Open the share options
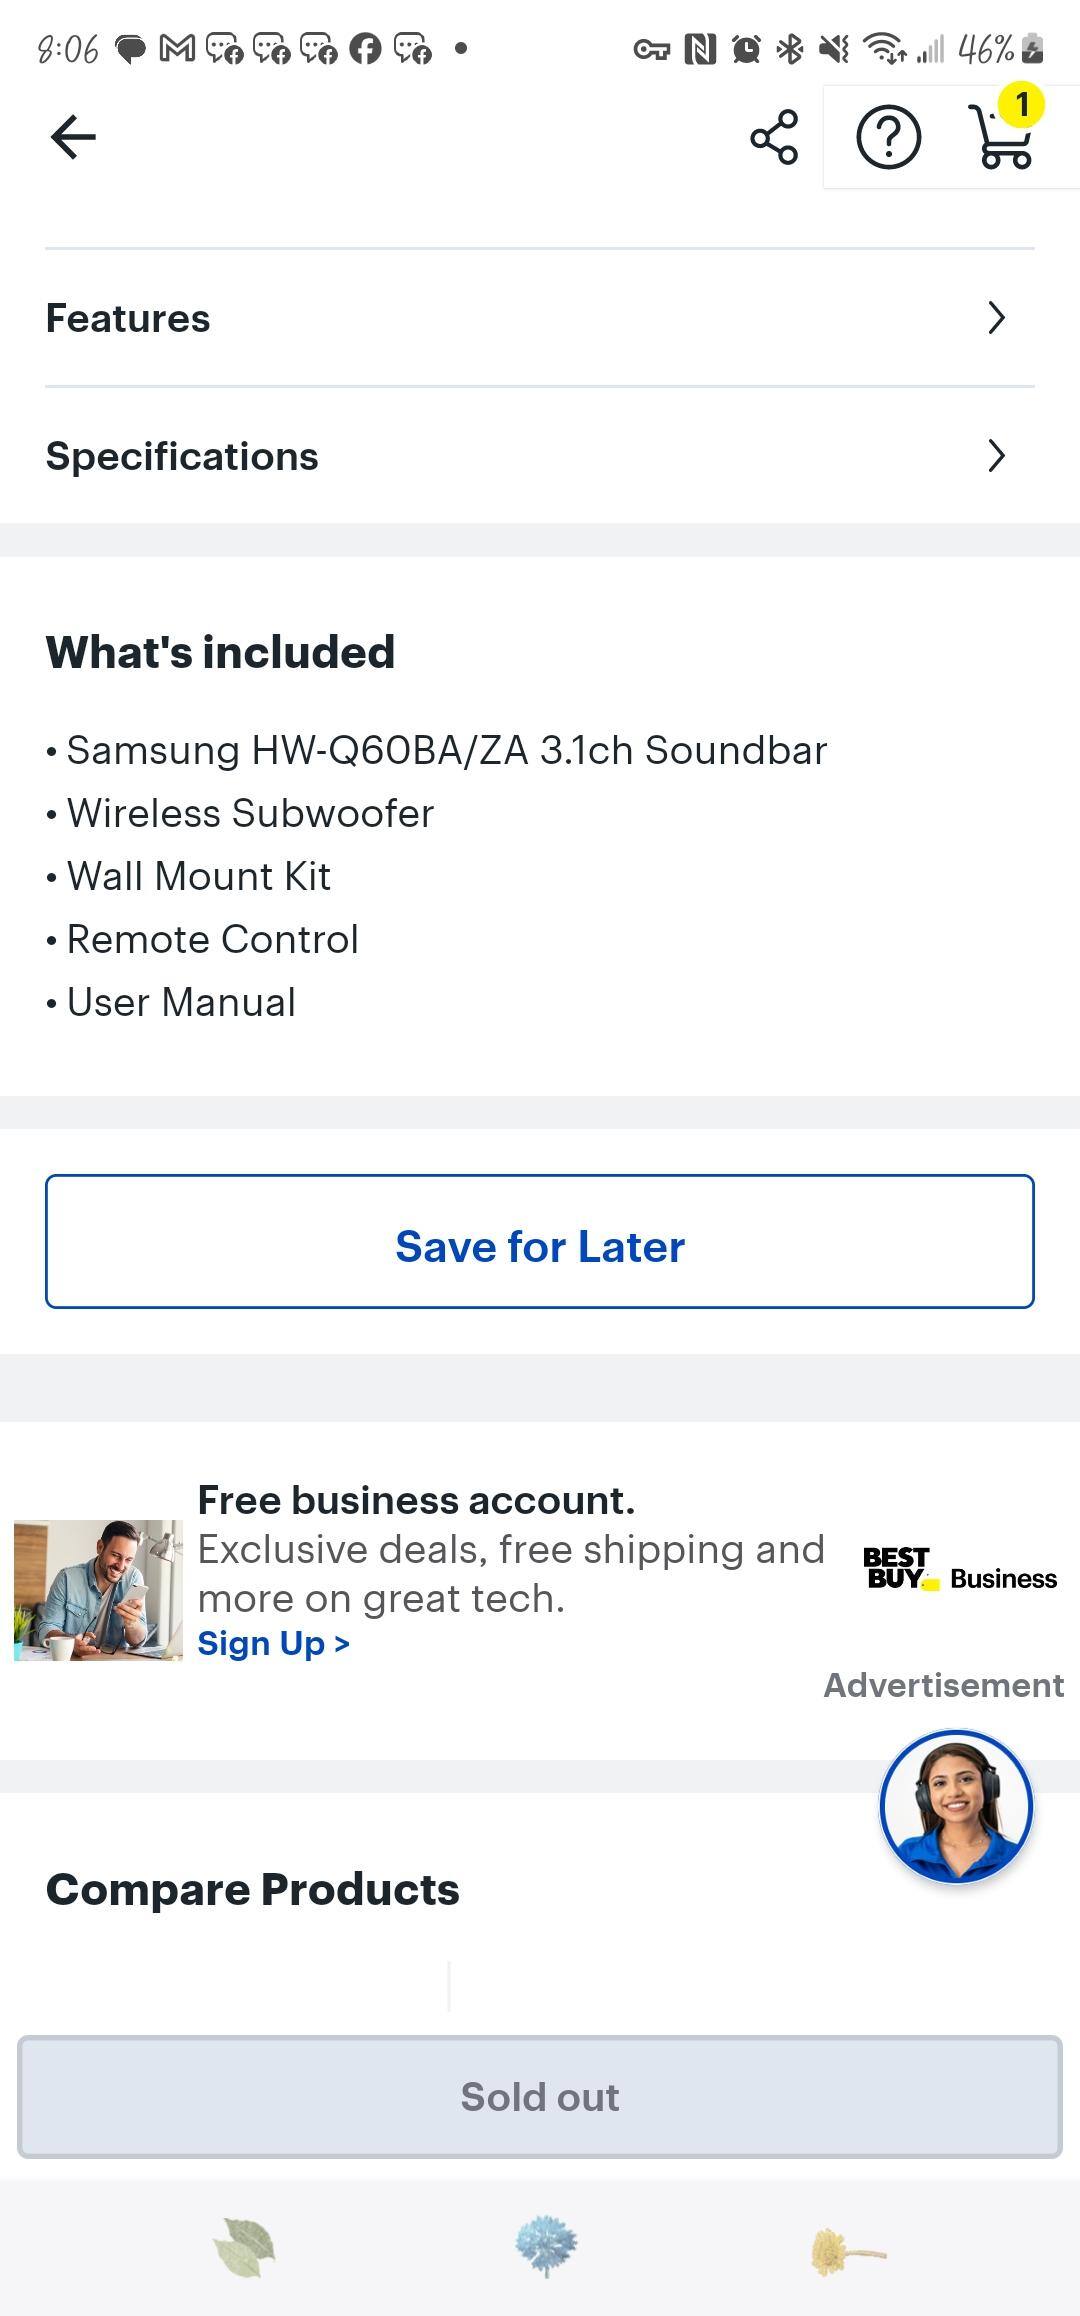 pos(772,139)
